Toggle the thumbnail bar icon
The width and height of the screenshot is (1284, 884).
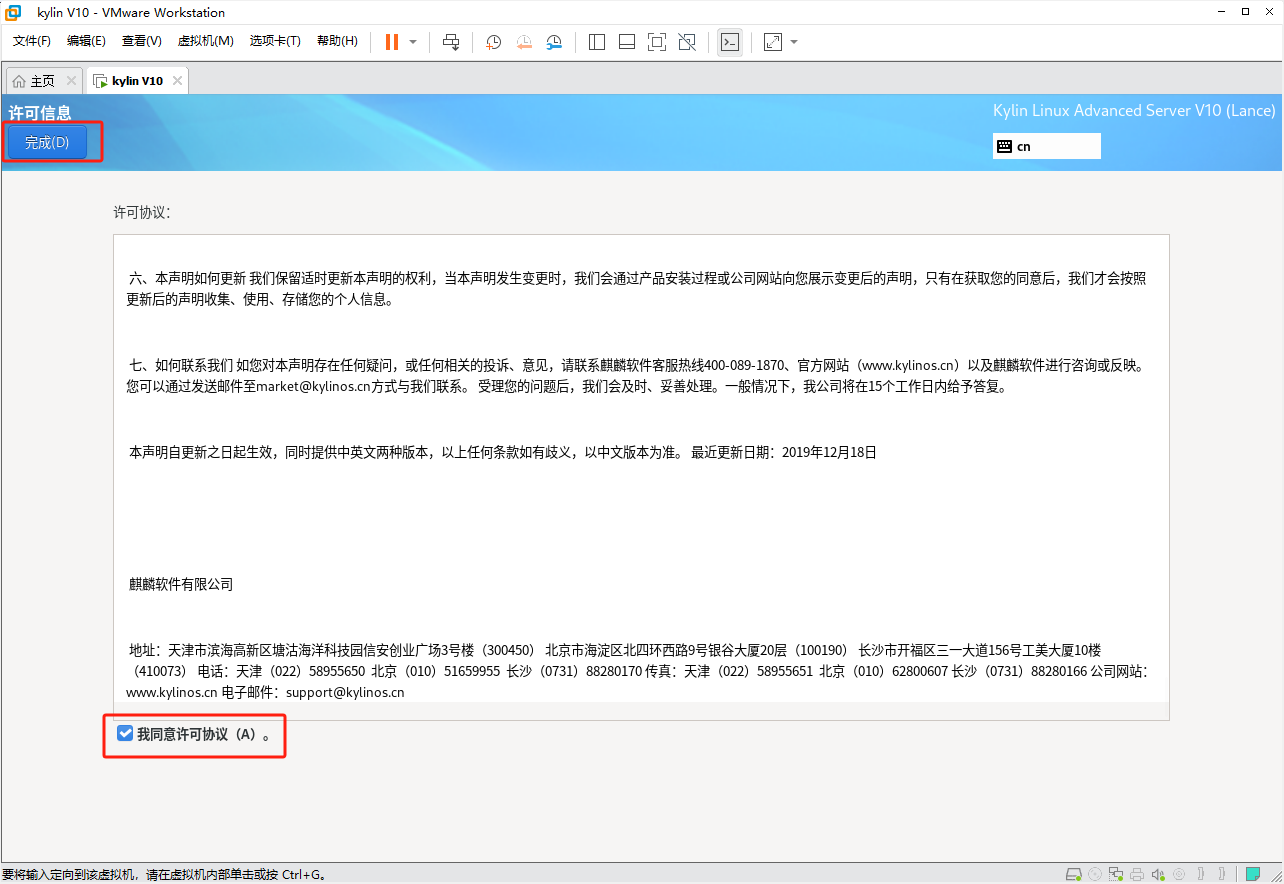[x=627, y=42]
